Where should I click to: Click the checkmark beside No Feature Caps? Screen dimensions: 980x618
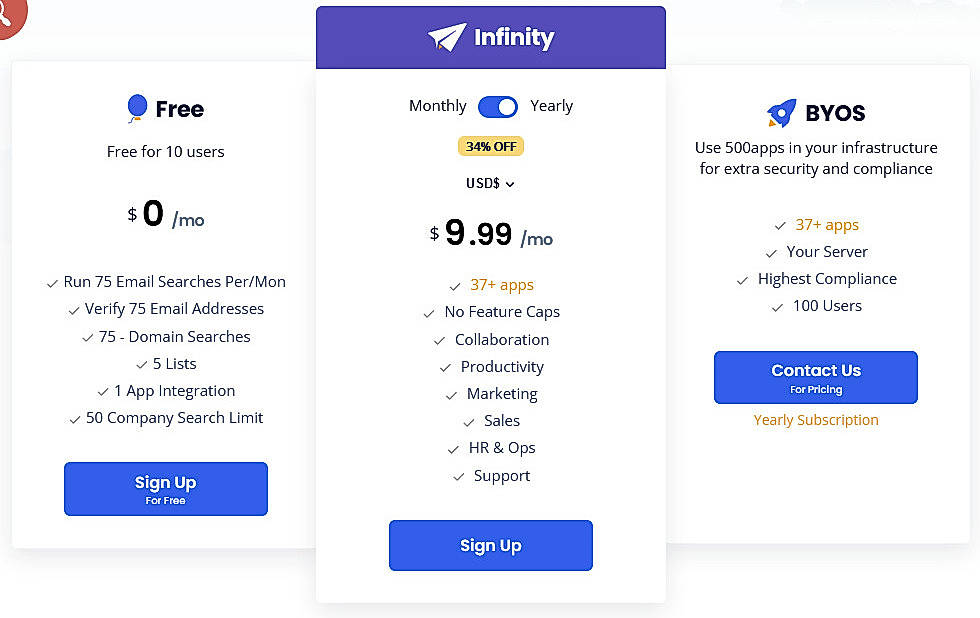431,313
